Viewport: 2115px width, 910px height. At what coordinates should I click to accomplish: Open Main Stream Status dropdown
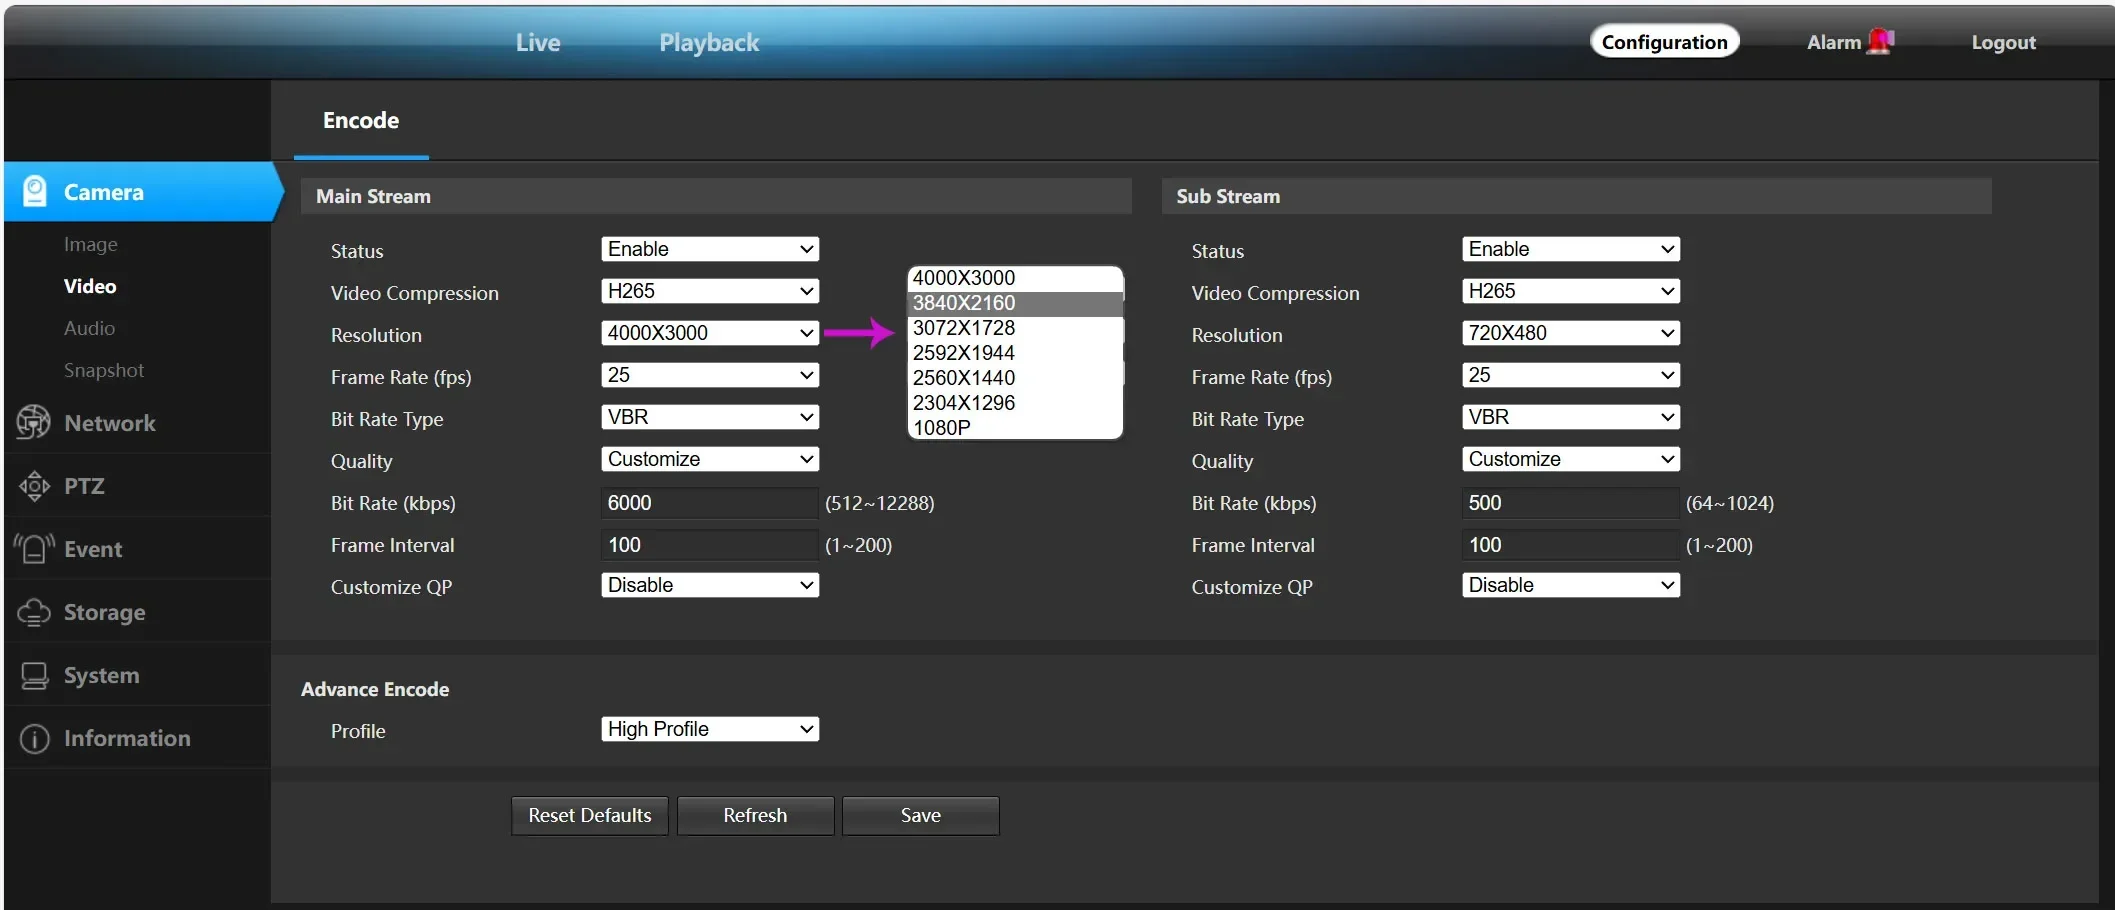tap(710, 249)
